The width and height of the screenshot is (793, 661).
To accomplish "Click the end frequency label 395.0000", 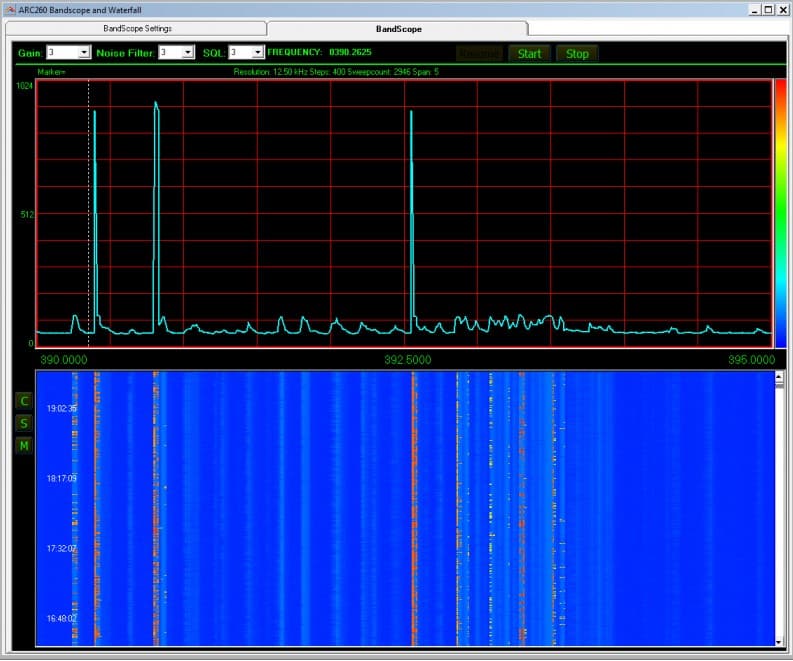I will [752, 360].
